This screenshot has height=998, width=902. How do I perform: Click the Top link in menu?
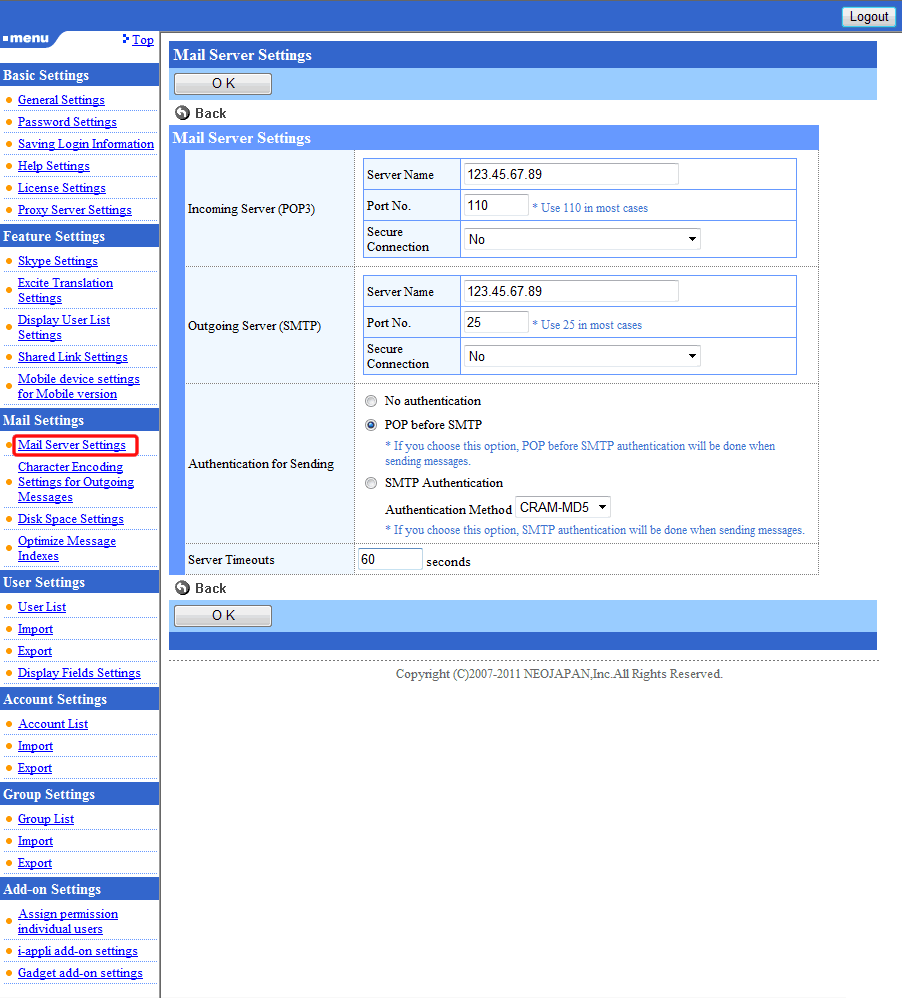(143, 40)
